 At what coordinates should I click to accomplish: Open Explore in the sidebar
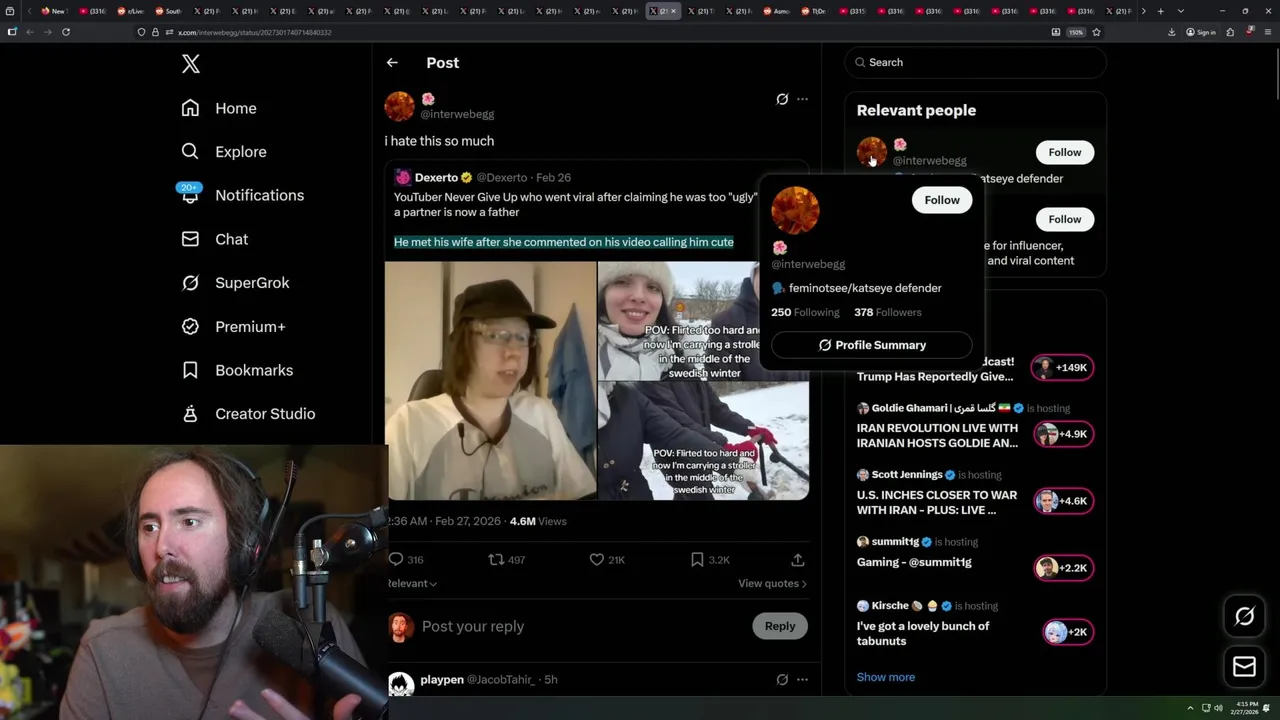click(x=224, y=152)
